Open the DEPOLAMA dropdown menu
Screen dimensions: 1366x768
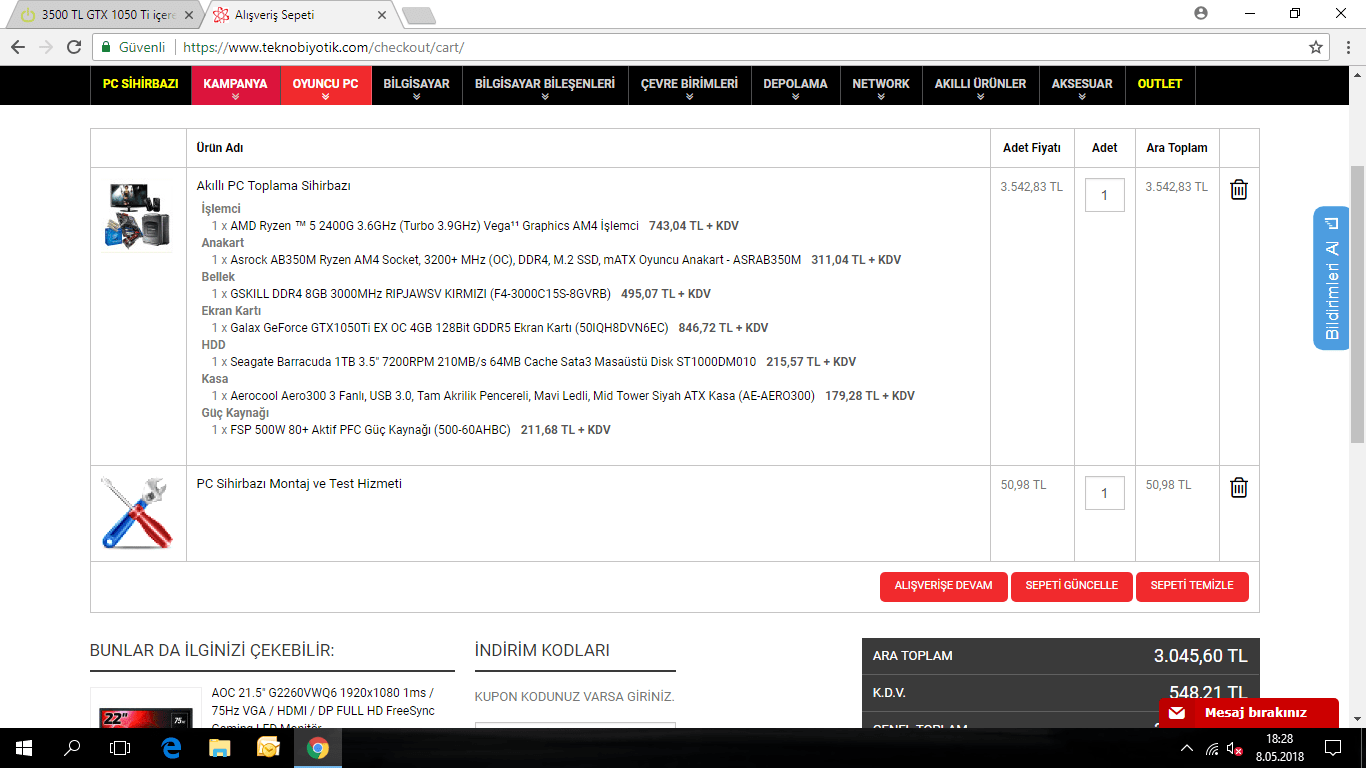pos(795,86)
